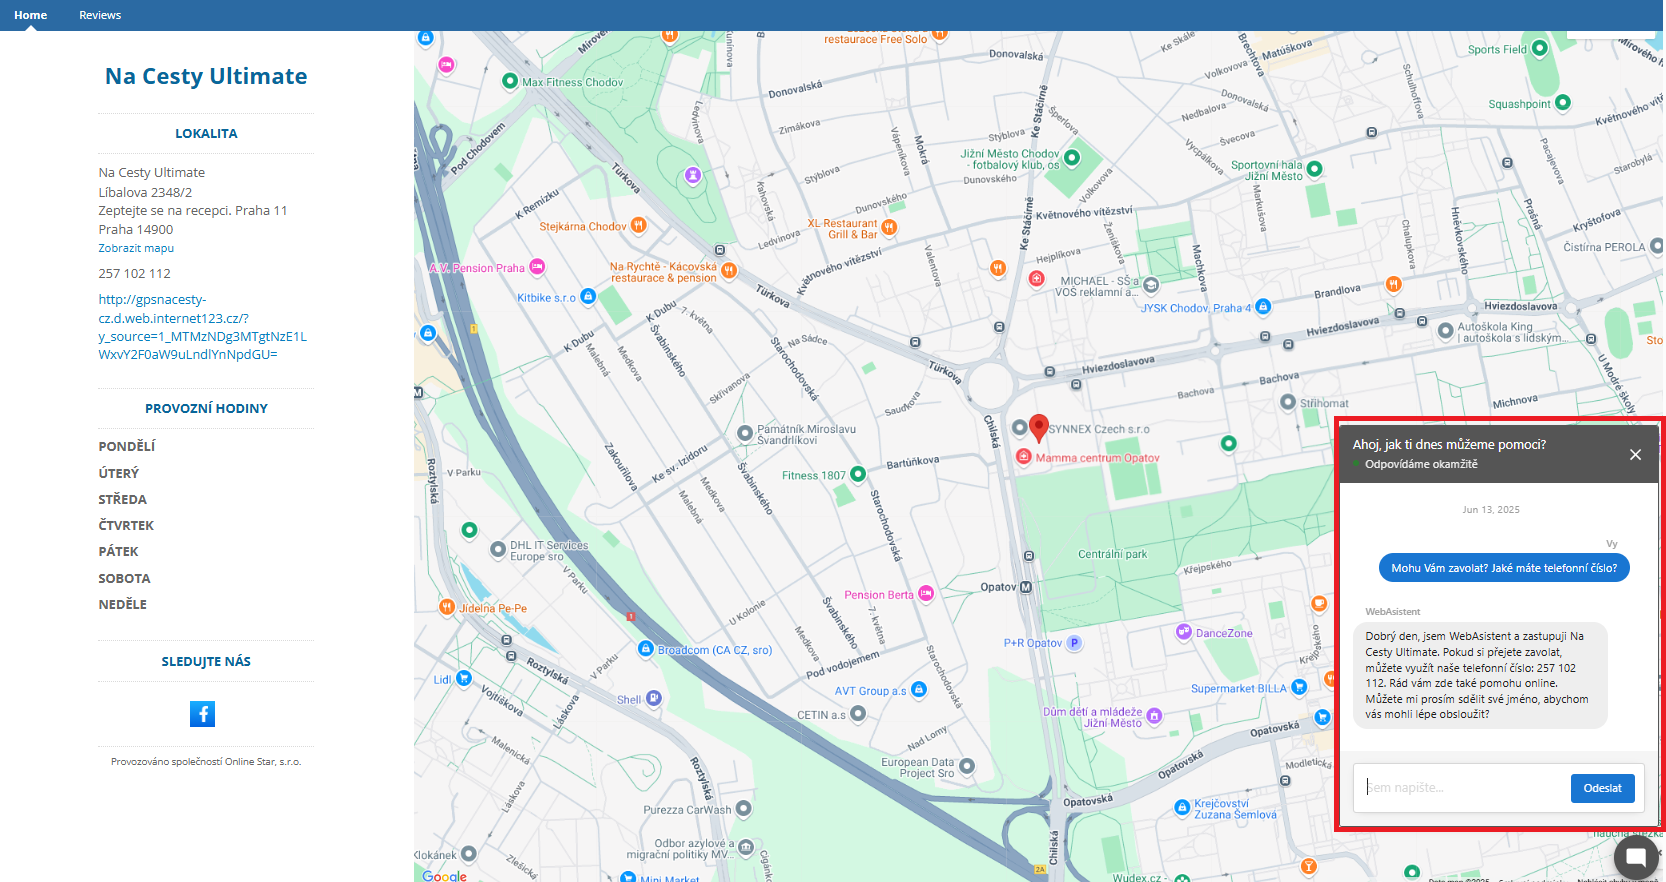Select the red location pin near SYNNEX Czech
Screen dimensions: 1666x882
[x=1039, y=428]
